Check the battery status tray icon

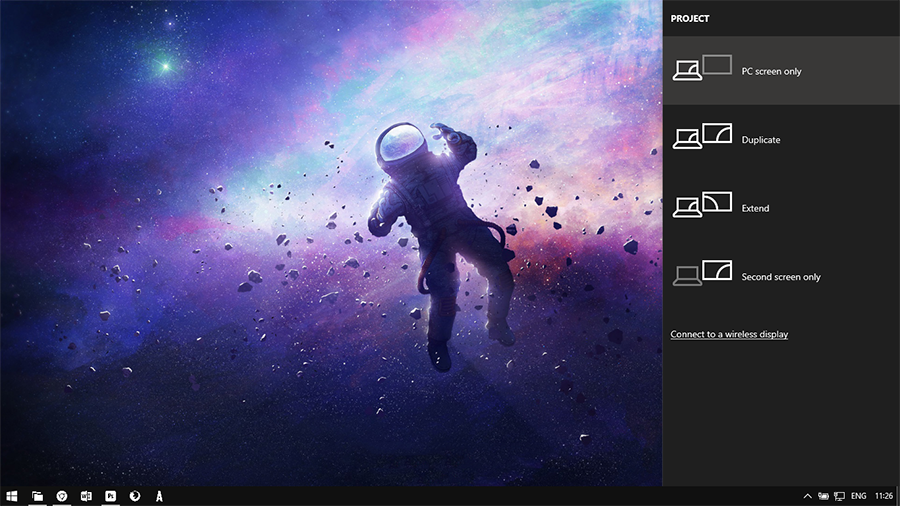click(x=823, y=496)
